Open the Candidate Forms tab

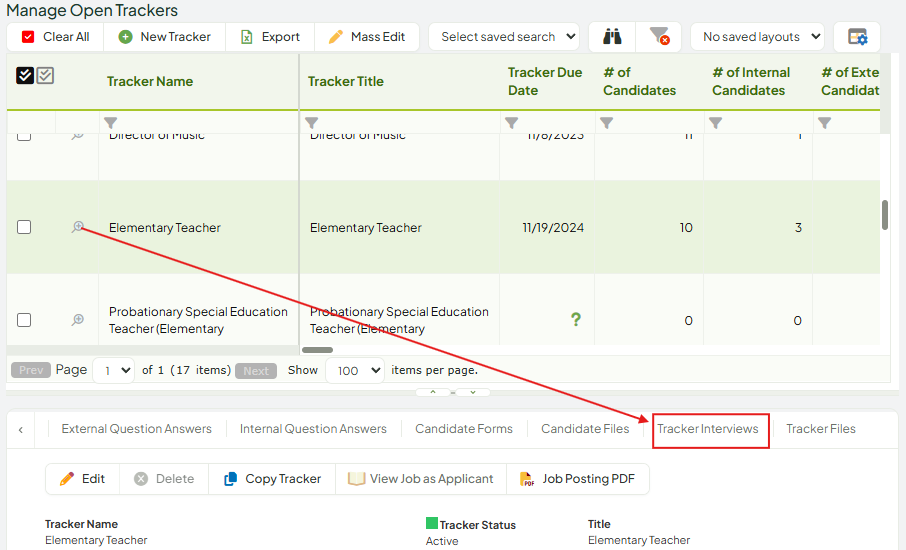point(464,429)
